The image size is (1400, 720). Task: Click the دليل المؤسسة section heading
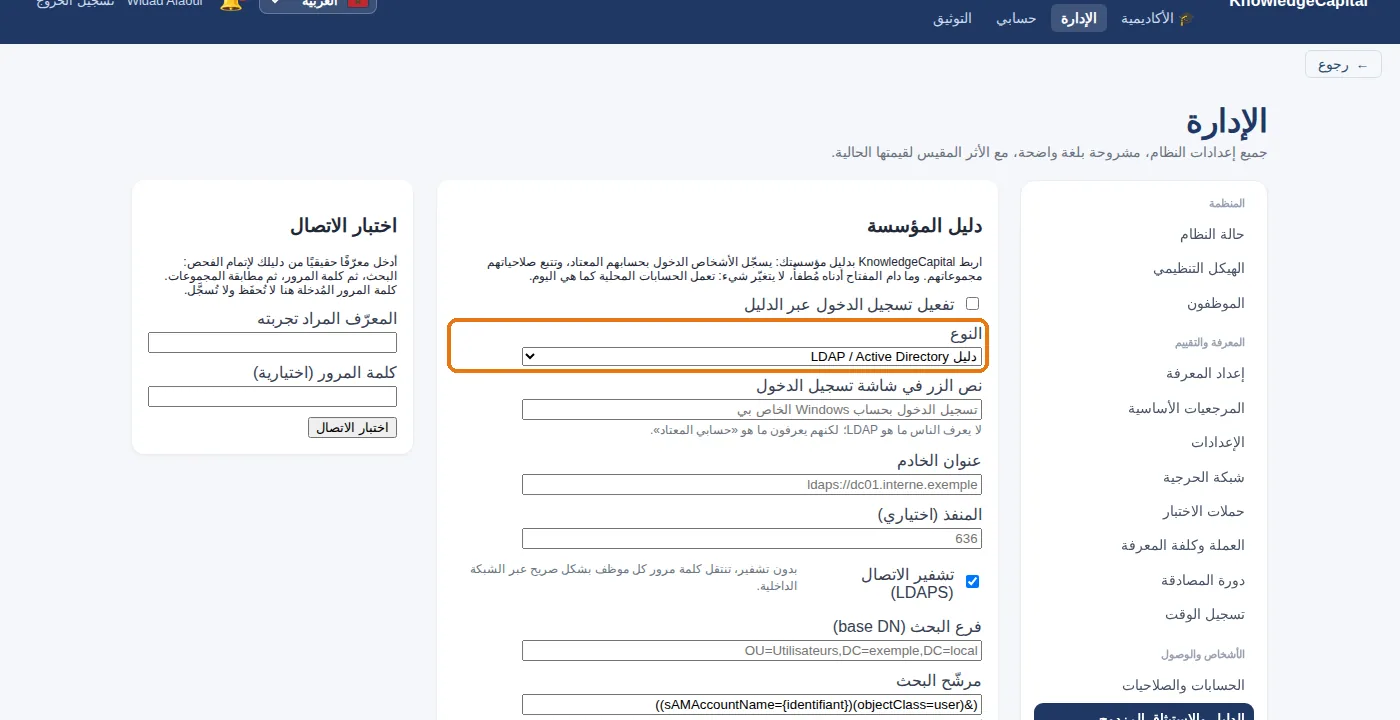[924, 226]
